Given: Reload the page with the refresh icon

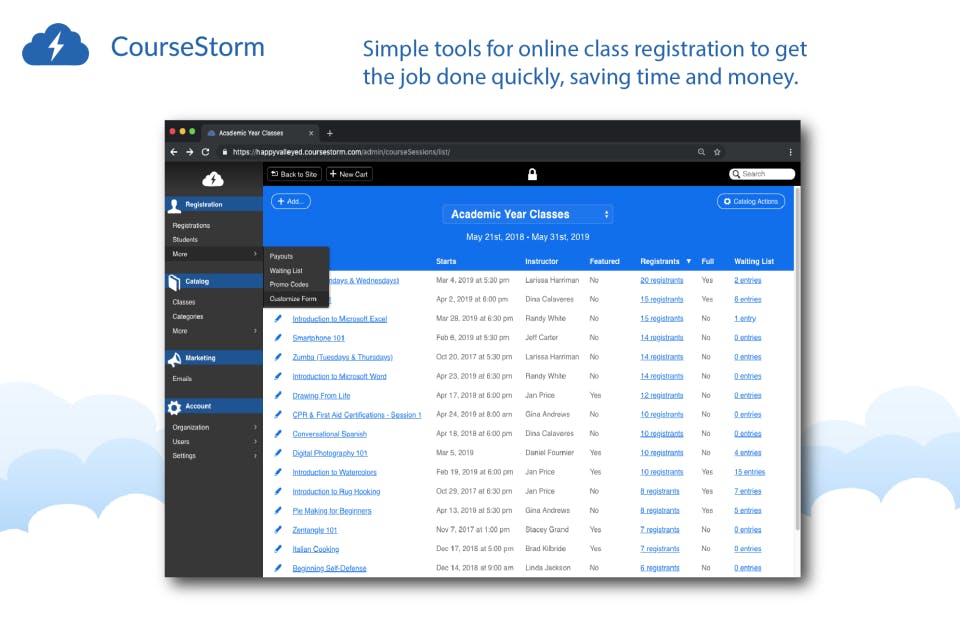Looking at the screenshot, I should pos(206,152).
